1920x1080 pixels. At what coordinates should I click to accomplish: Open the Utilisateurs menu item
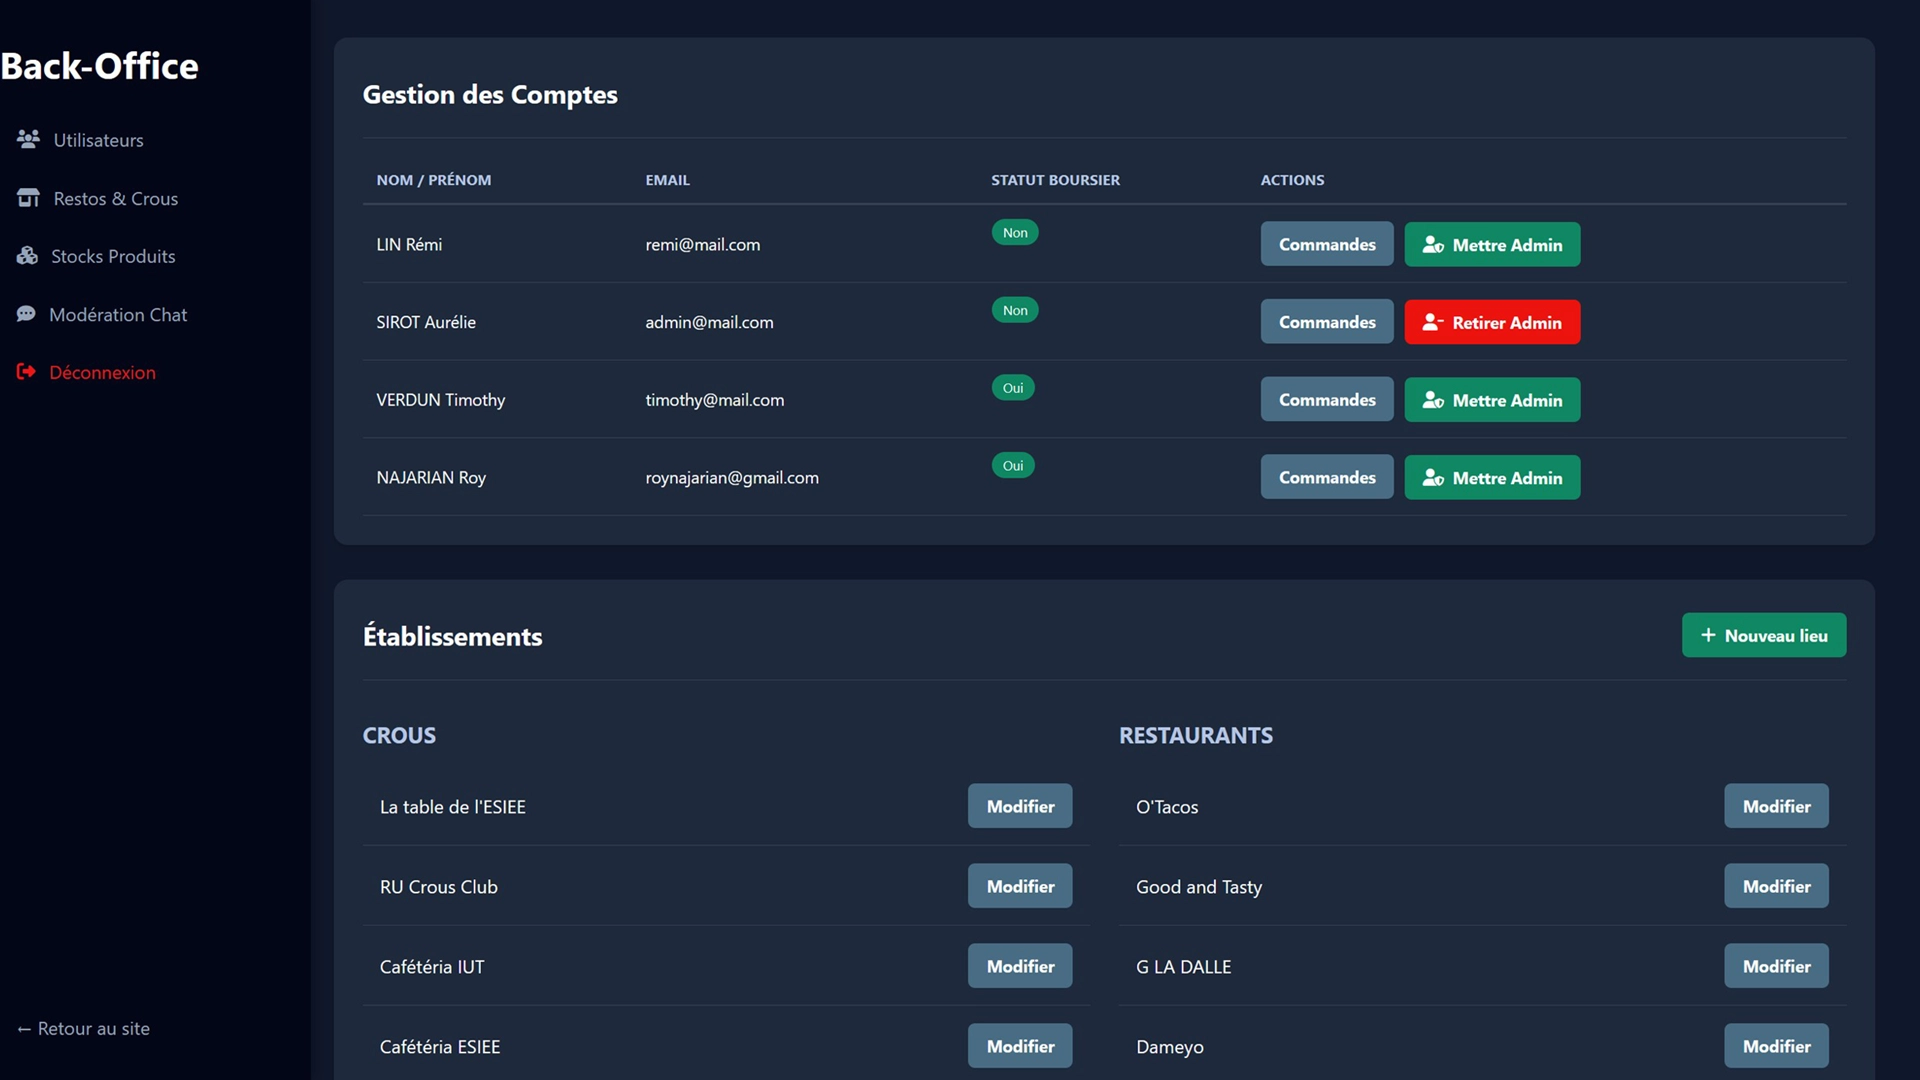(98, 140)
